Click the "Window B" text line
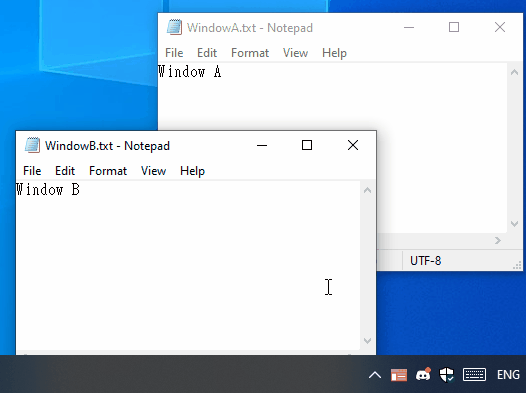The image size is (526, 393). (x=48, y=190)
